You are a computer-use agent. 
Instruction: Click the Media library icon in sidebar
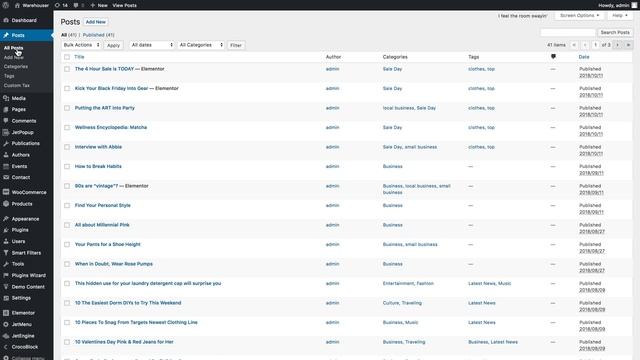coord(6,98)
